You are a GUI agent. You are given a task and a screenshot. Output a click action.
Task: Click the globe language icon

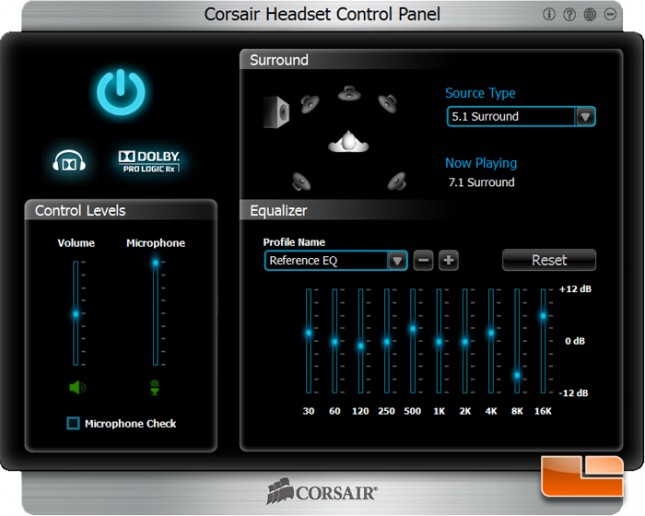(590, 14)
